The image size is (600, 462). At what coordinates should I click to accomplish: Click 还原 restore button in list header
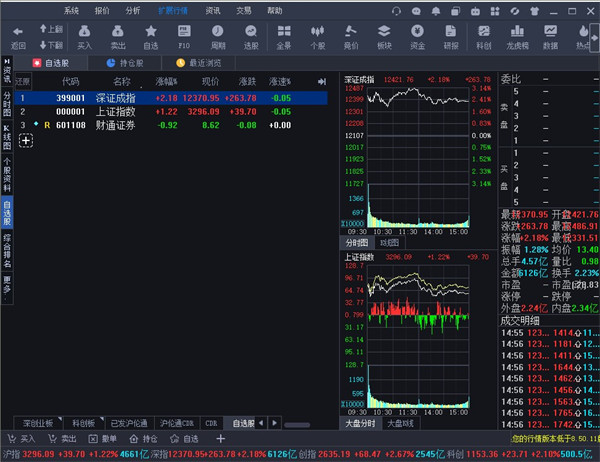pyautogui.click(x=23, y=82)
